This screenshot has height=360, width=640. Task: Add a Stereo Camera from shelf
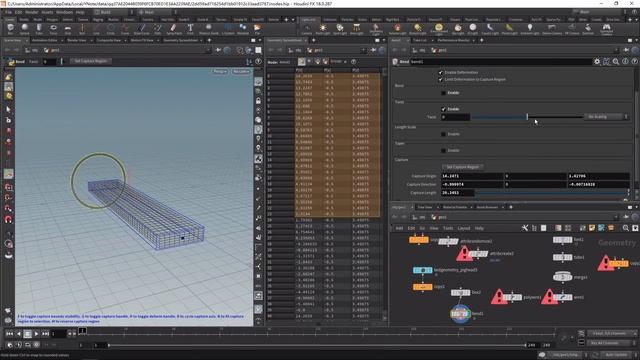(552, 29)
